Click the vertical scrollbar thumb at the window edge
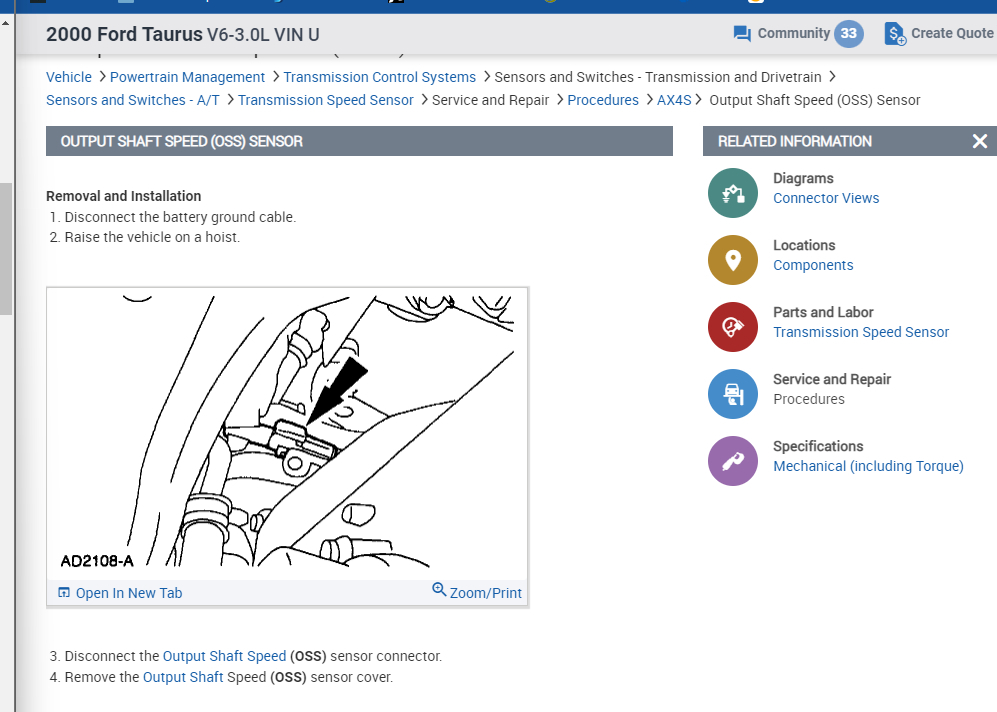997x712 pixels. point(6,249)
